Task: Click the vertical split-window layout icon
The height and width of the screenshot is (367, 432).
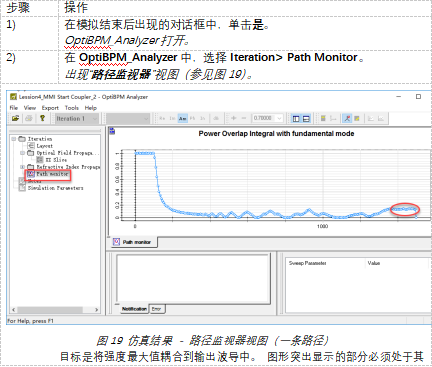Action: [x=296, y=118]
